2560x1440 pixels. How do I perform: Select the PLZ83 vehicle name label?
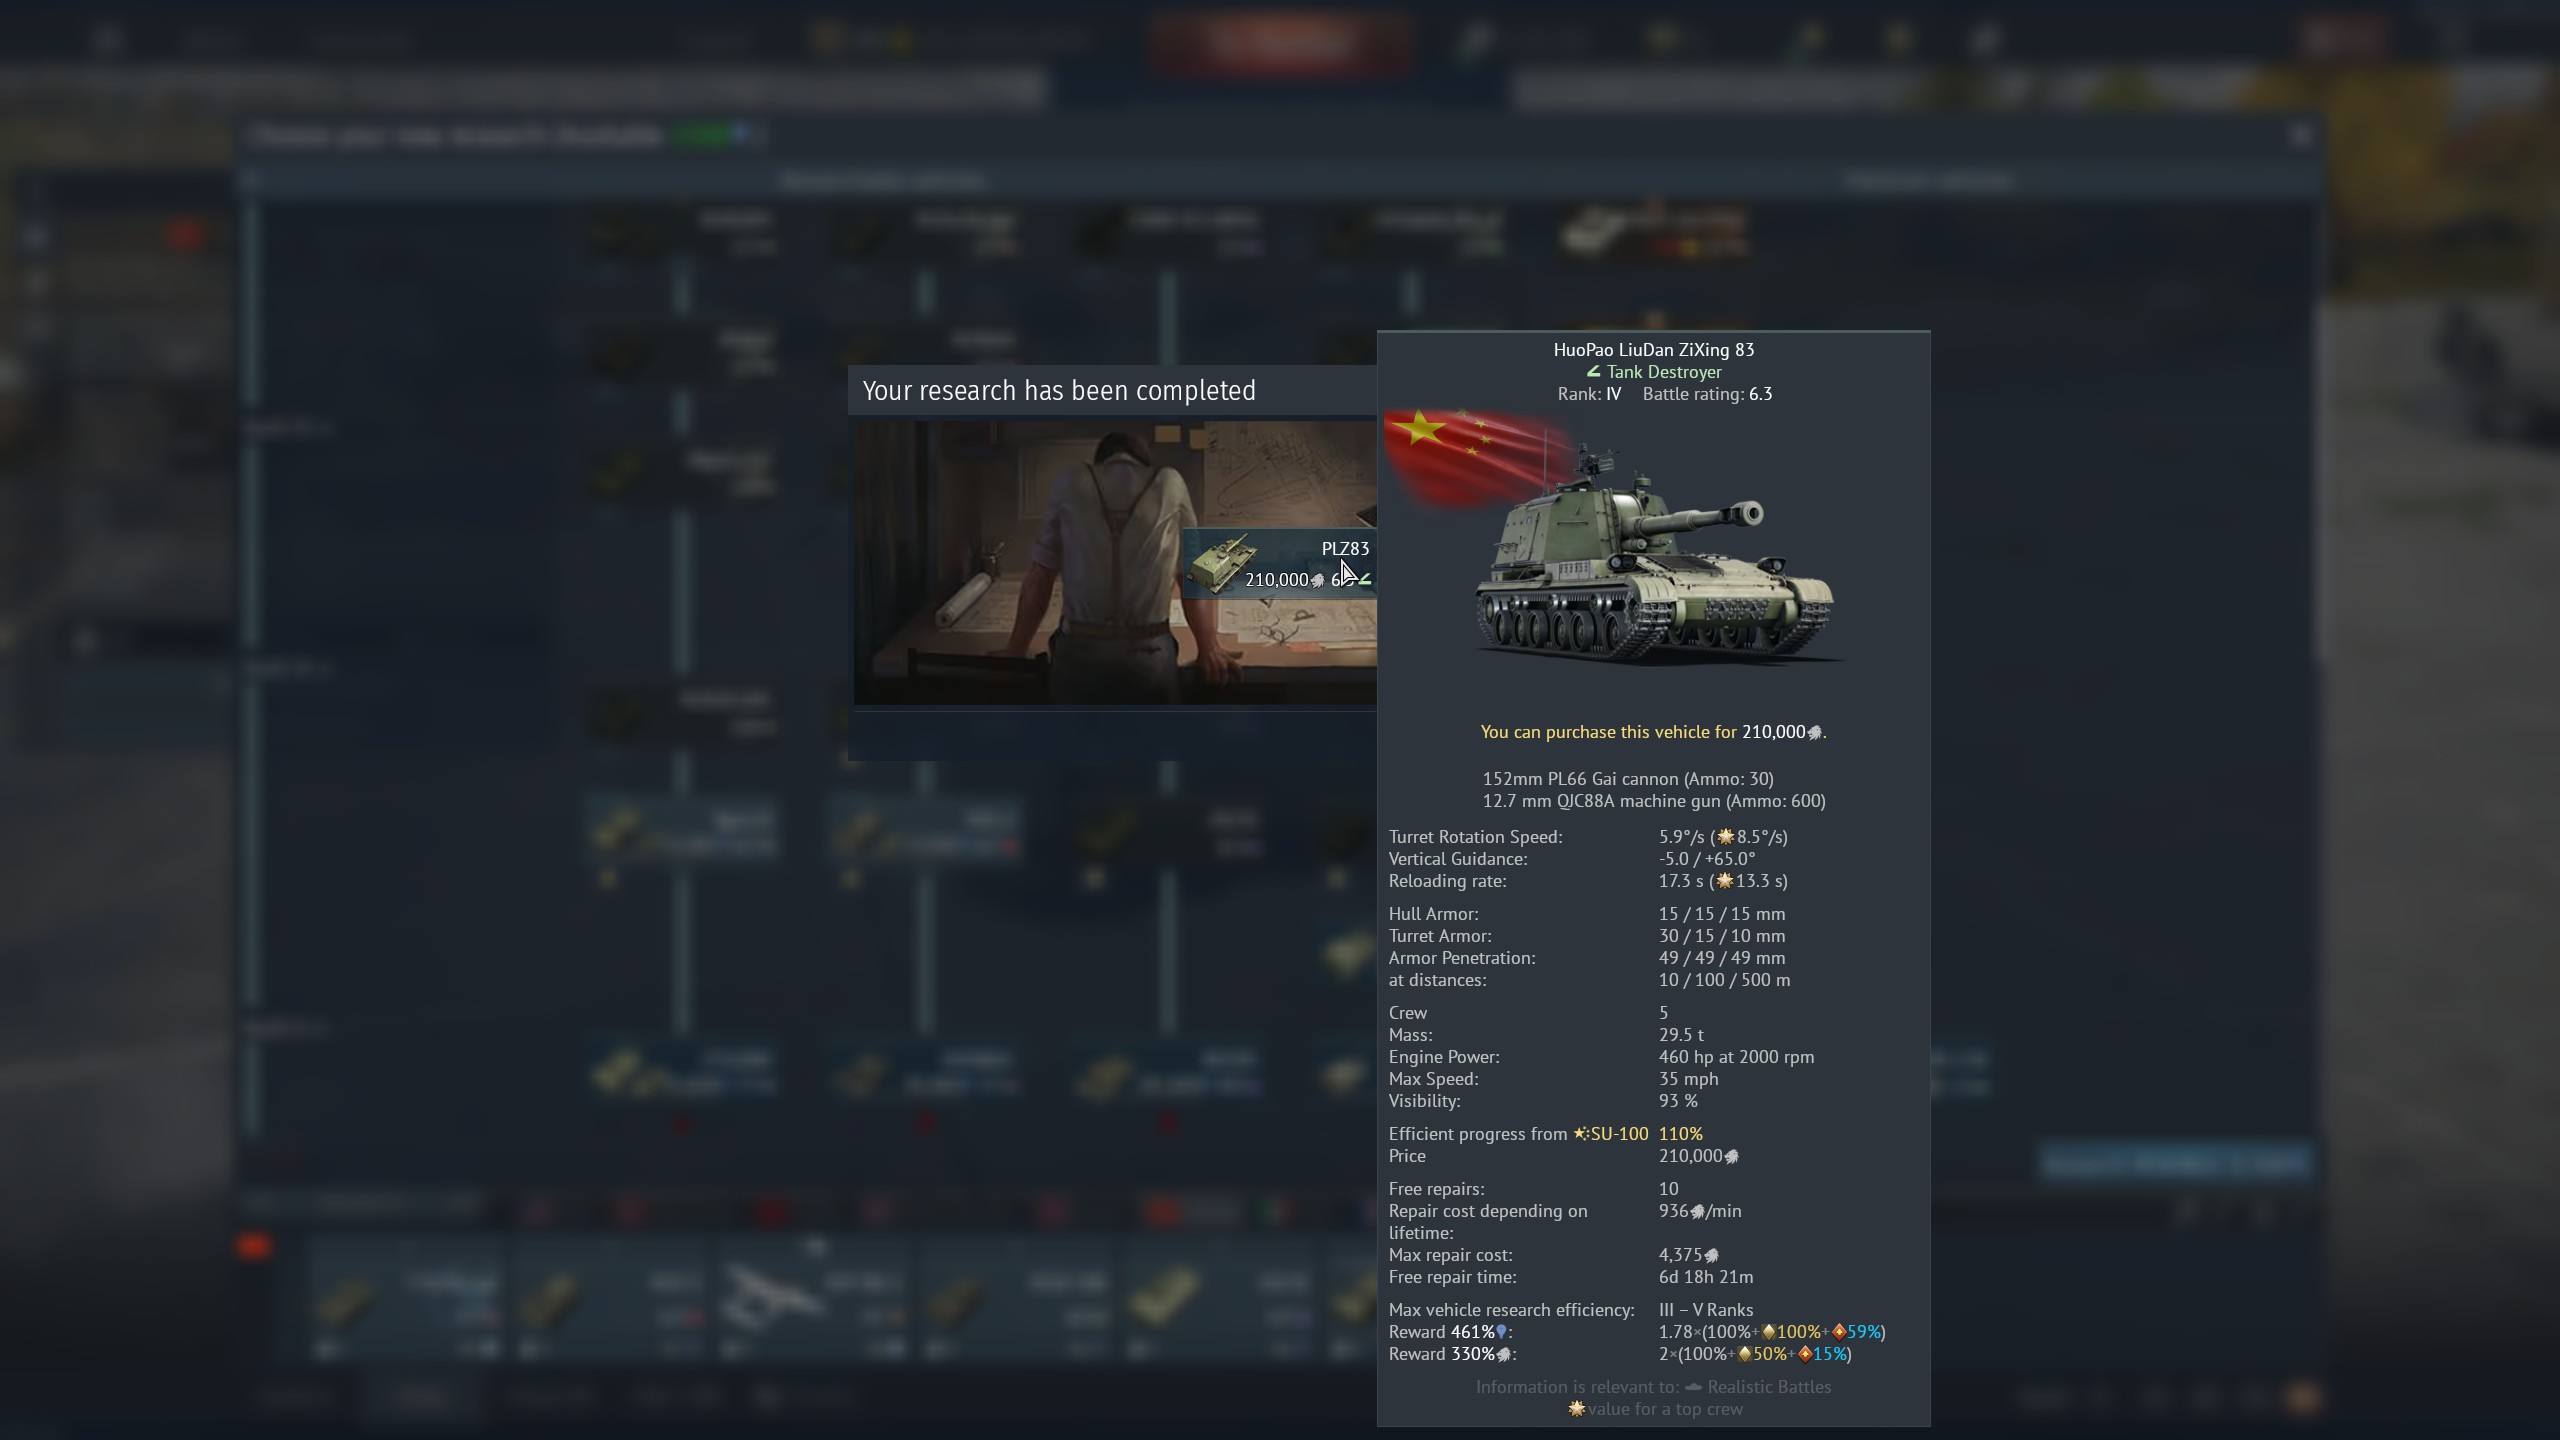coord(1345,548)
